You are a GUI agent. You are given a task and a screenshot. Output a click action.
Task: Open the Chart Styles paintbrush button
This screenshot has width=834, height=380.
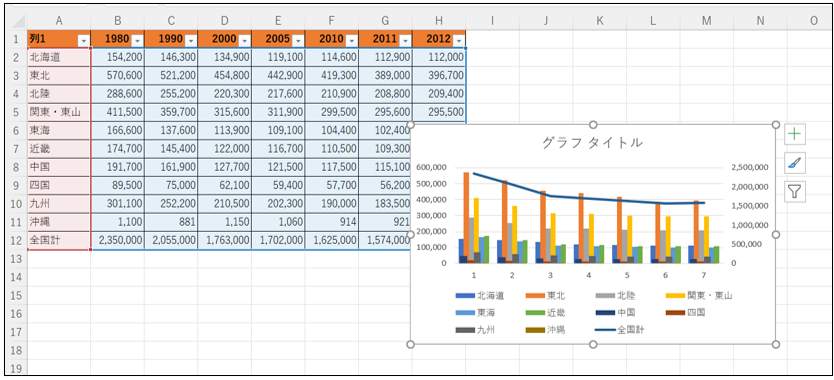(x=795, y=163)
